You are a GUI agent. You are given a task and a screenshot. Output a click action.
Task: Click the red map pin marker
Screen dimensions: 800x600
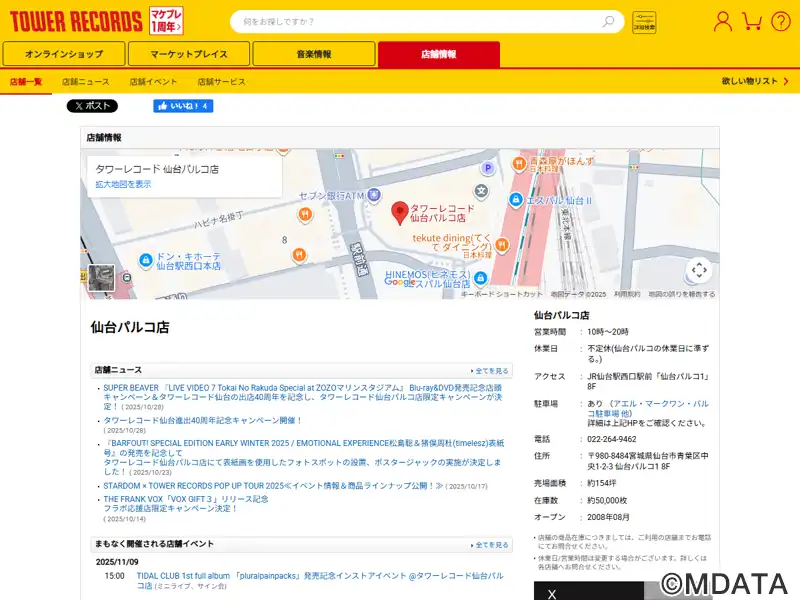399,211
